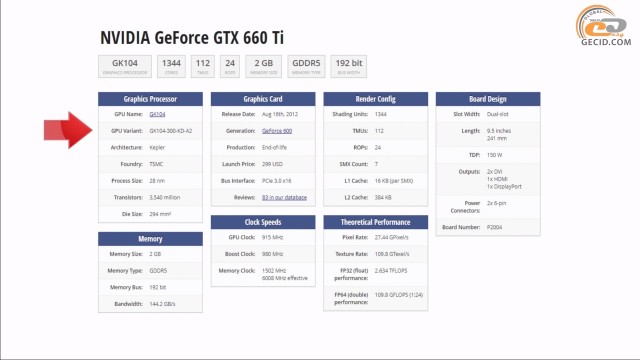The width and height of the screenshot is (640, 360).
Task: Select the Length value 9.5 inches
Action: click(x=499, y=131)
